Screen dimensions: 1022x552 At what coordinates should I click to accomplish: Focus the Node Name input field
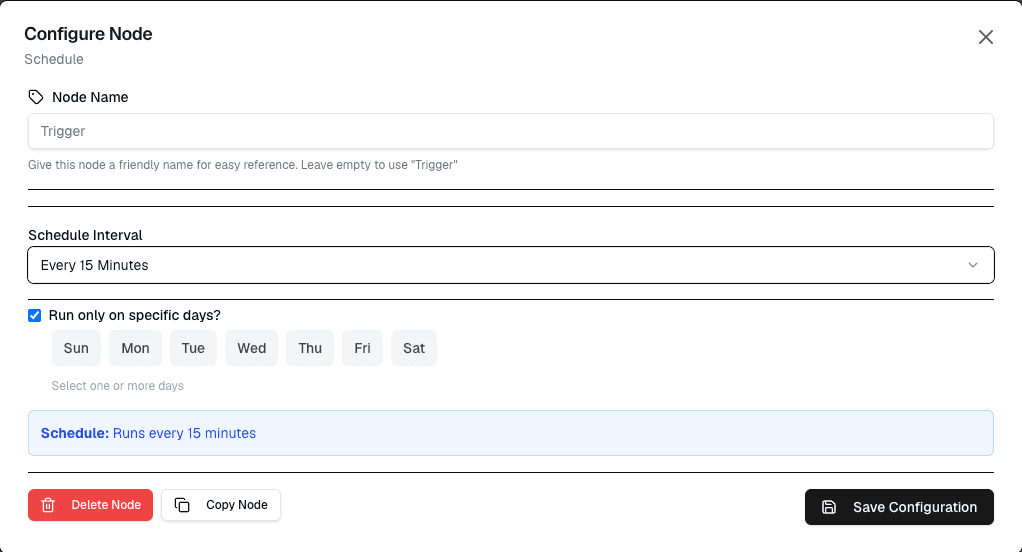point(510,131)
